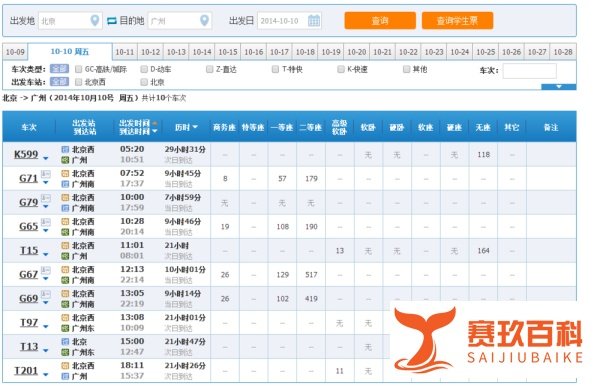The width and height of the screenshot is (600, 388).
Task: Toggle the D-动车 train type checkbox
Action: pyautogui.click(x=144, y=69)
